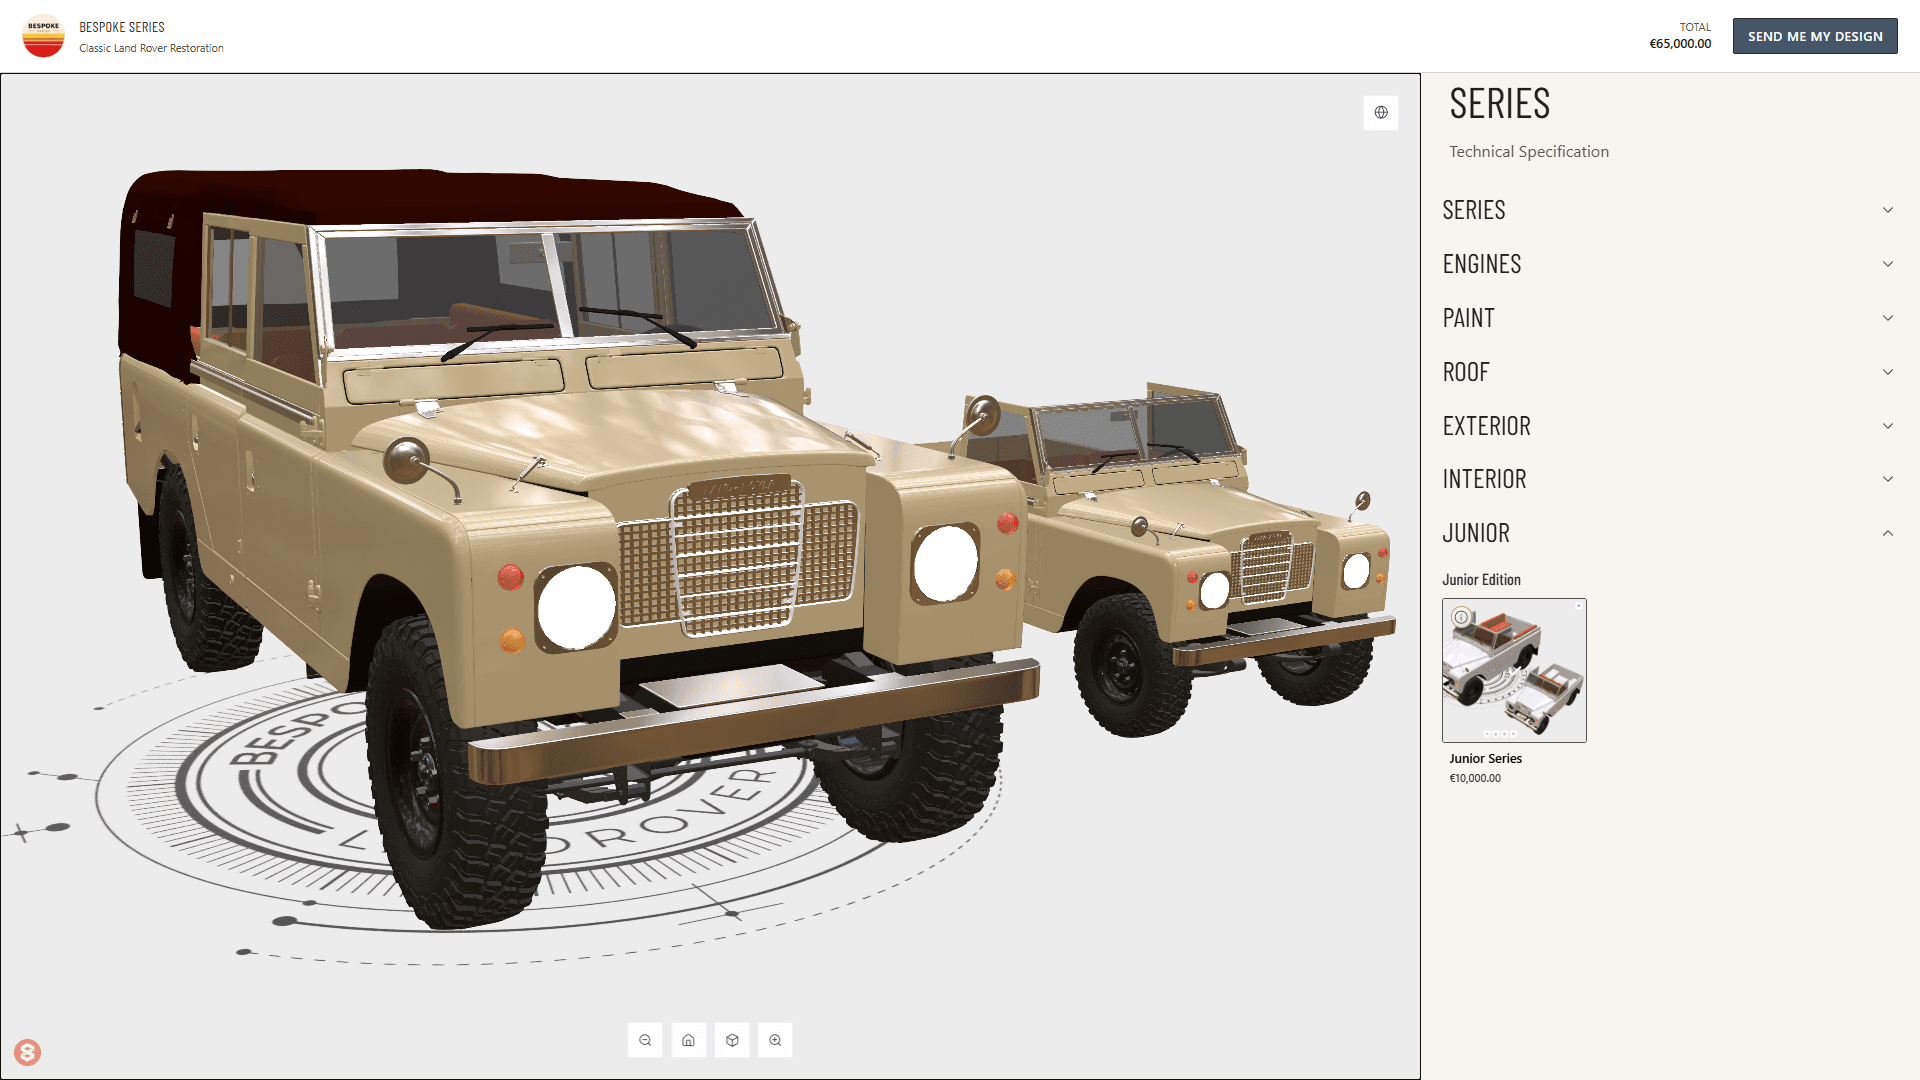Reset view with the home icon
The height and width of the screenshot is (1080, 1920).
pos(688,1040)
